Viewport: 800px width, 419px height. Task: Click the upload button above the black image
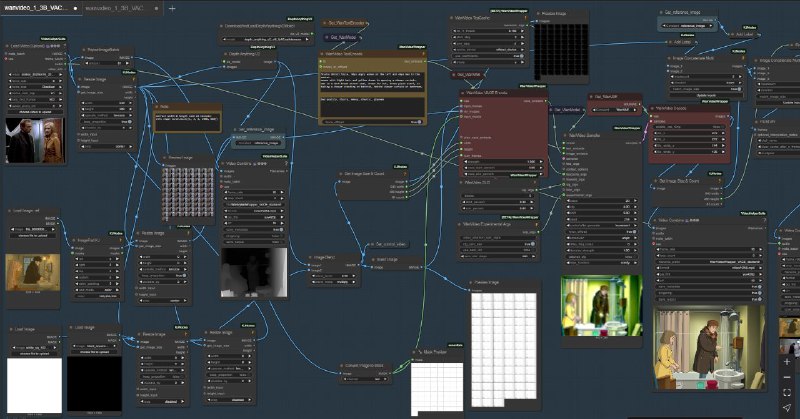(94, 352)
